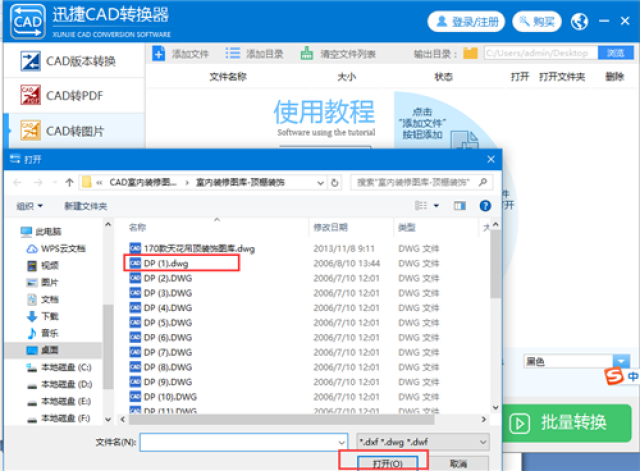Select file DP (6).DWG
The width and height of the screenshot is (640, 471).
(161, 338)
